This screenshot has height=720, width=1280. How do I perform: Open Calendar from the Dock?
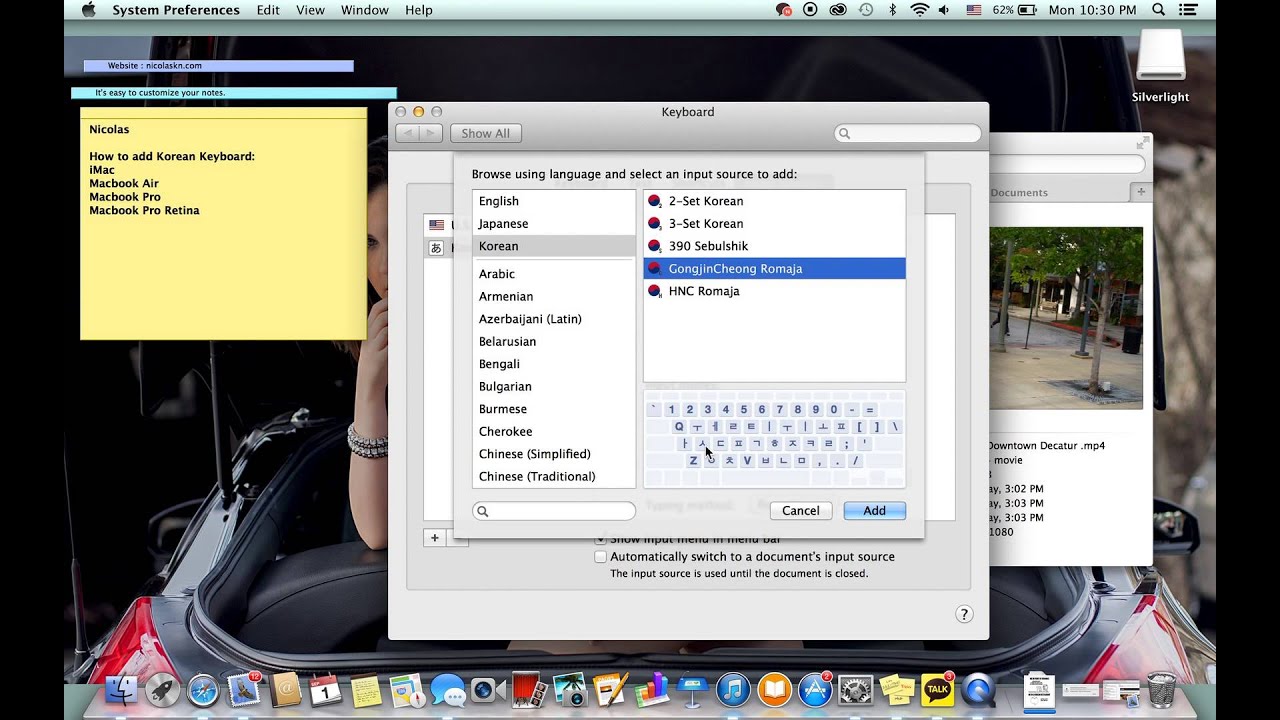tap(325, 689)
